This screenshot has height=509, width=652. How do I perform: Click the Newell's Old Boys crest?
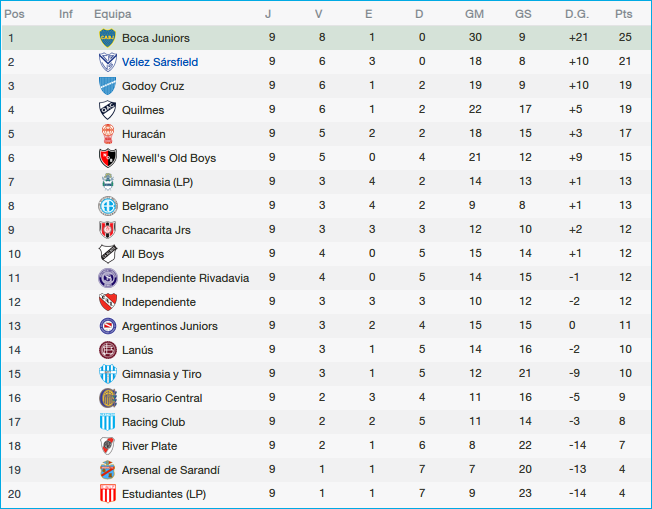tap(107, 158)
